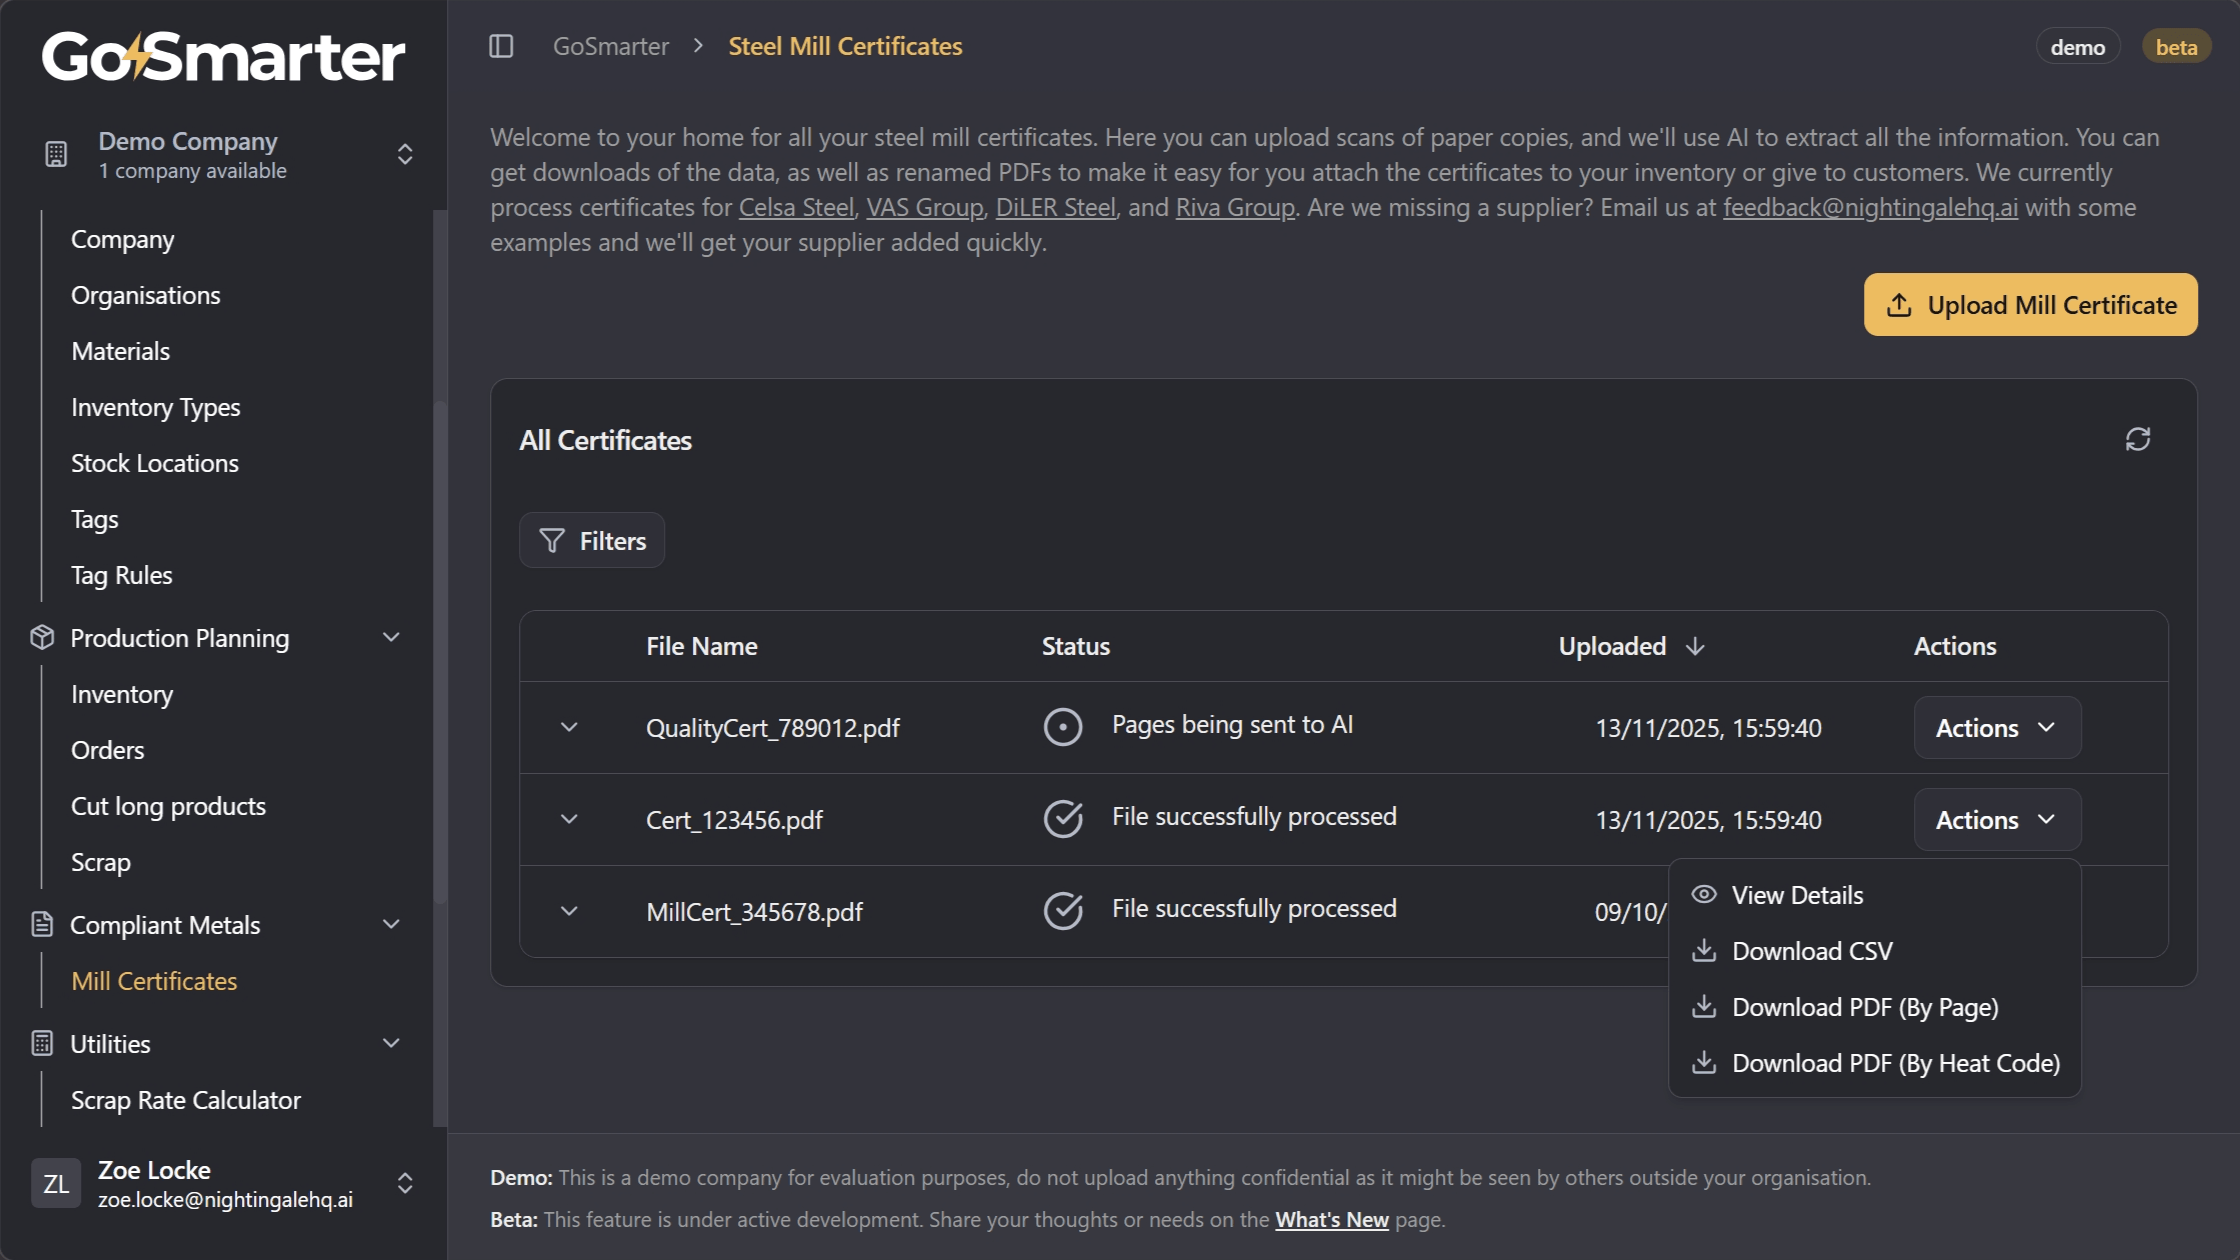Click the beta badge

(2176, 46)
